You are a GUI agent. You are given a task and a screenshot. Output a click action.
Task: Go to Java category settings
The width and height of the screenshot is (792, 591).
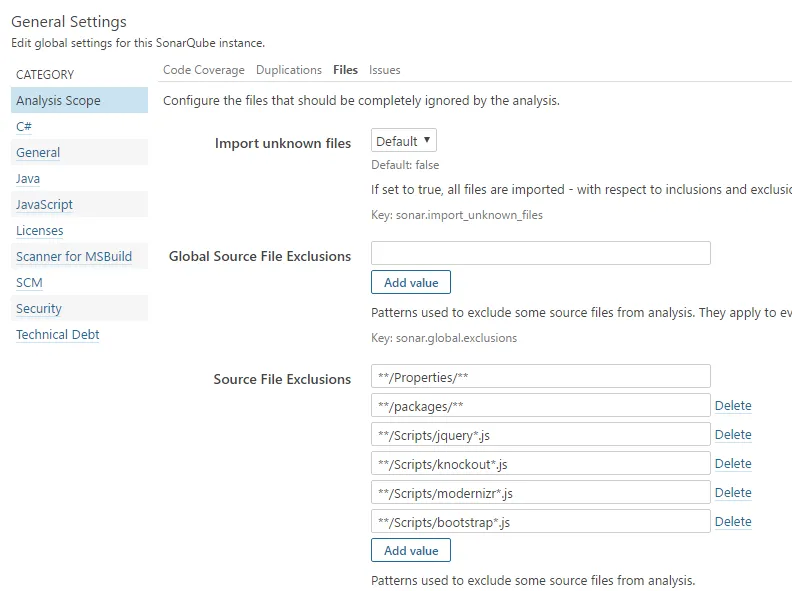pyautogui.click(x=28, y=179)
